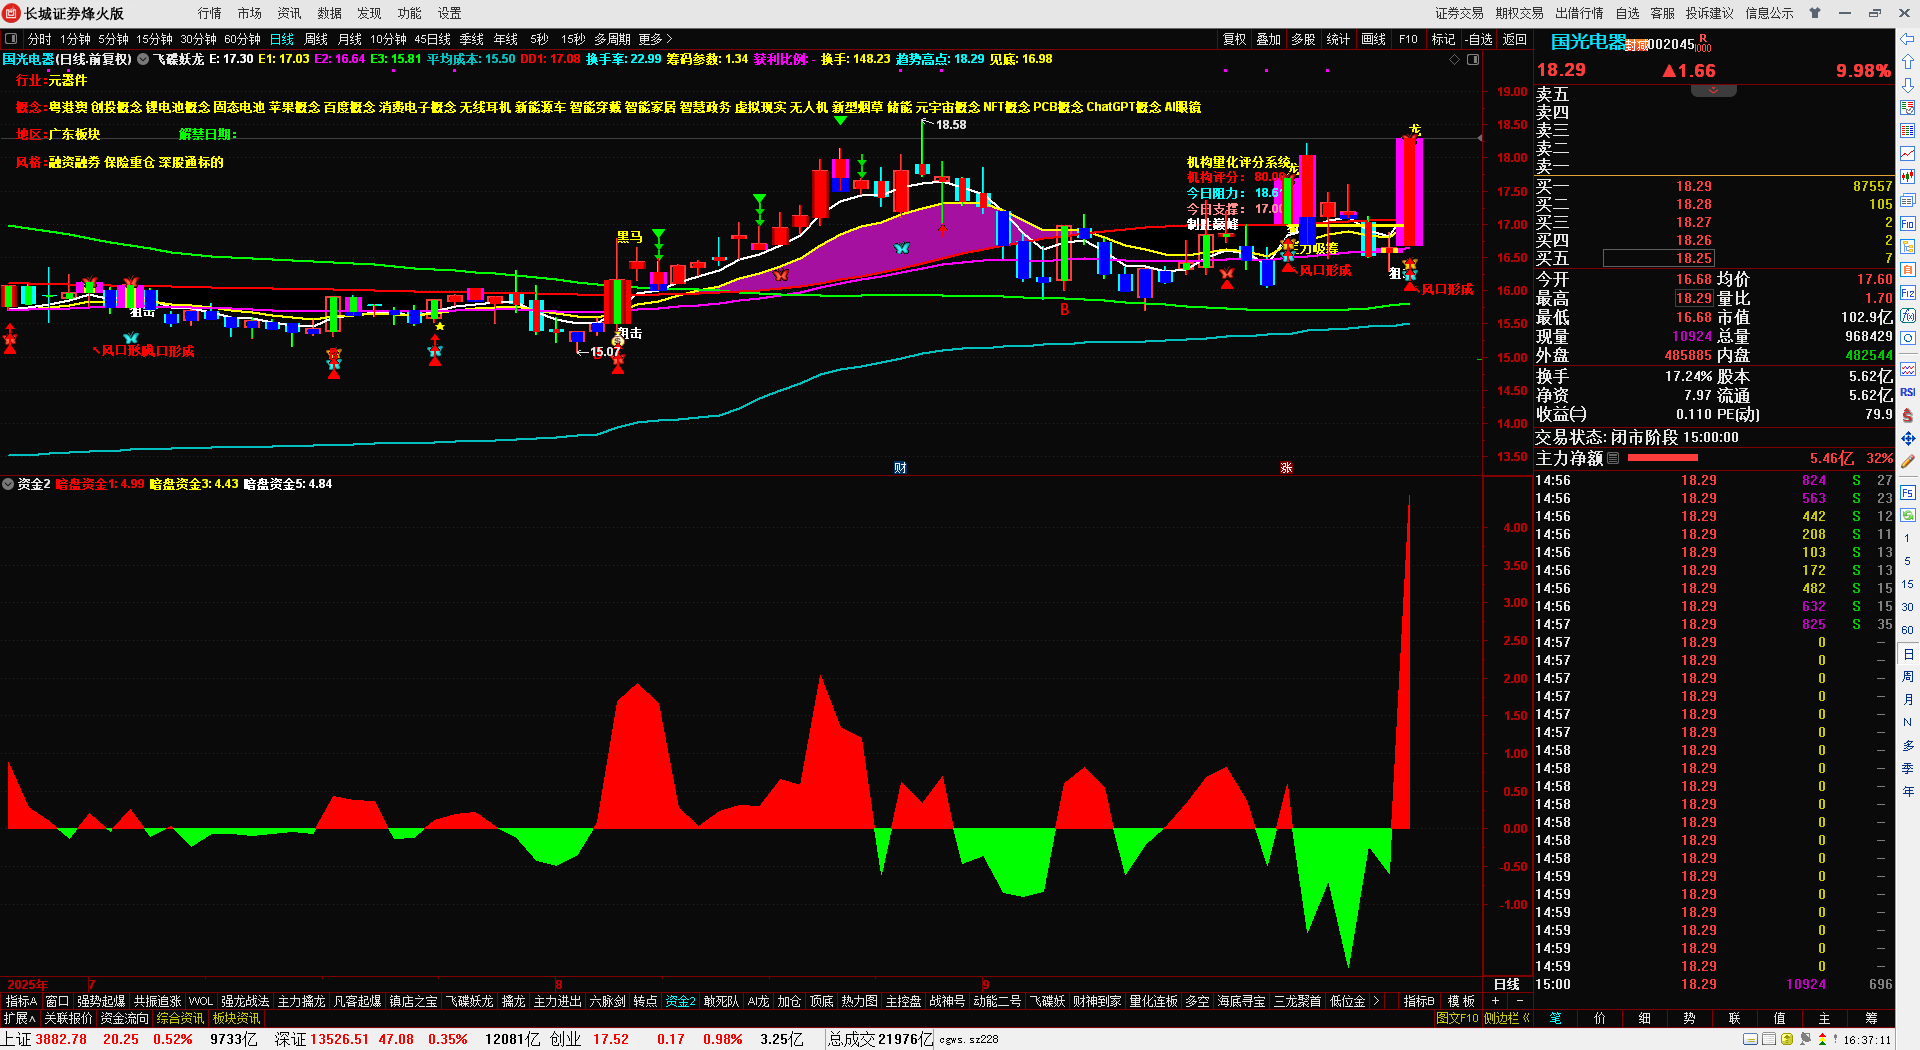
Task: Select the candlestick chart icon in sidebar
Action: (x=1908, y=176)
